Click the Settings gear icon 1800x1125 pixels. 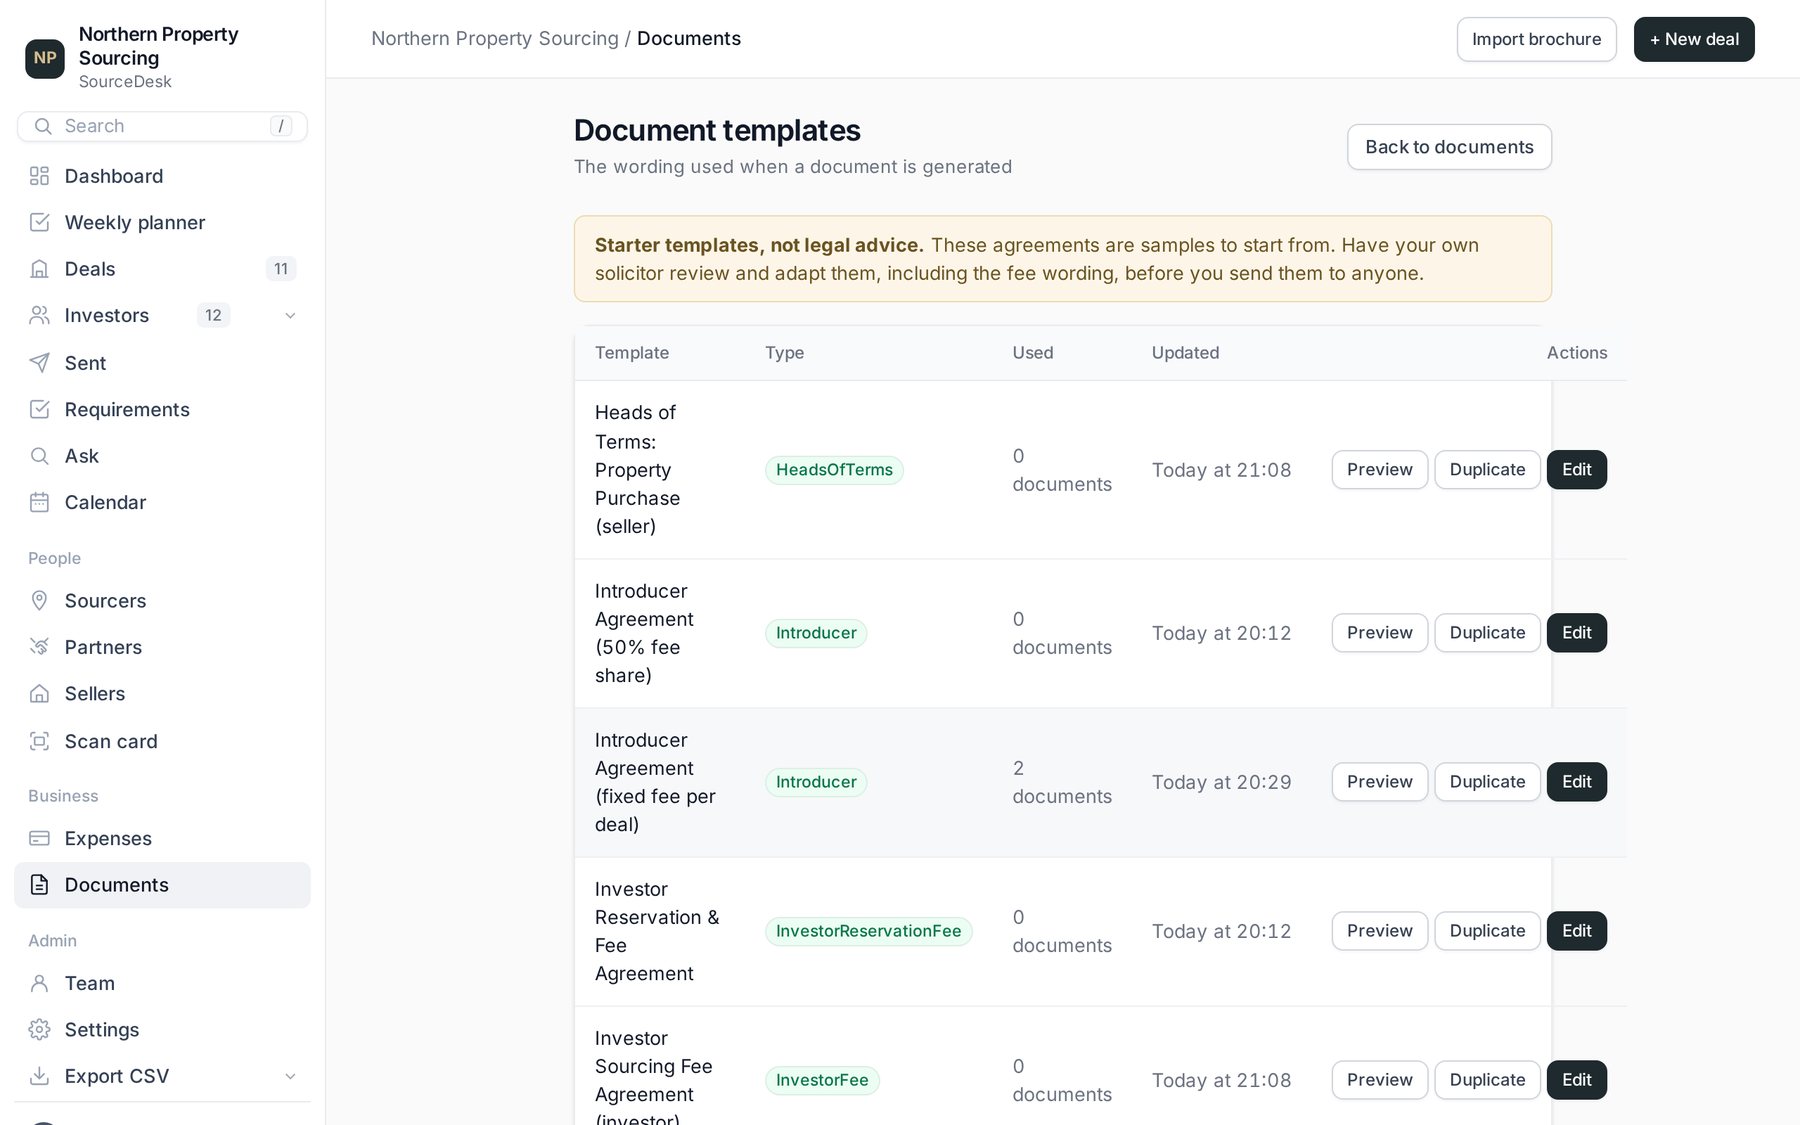click(x=39, y=1030)
